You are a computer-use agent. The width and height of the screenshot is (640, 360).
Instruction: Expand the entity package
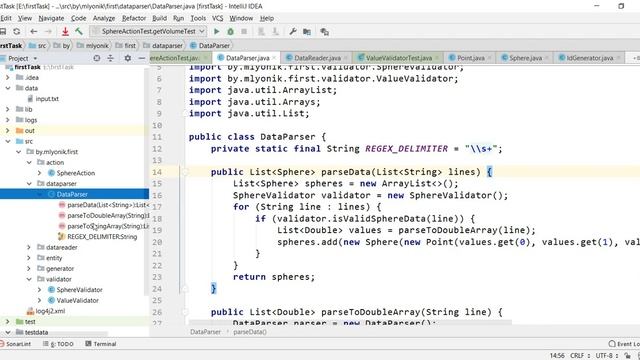point(29,258)
